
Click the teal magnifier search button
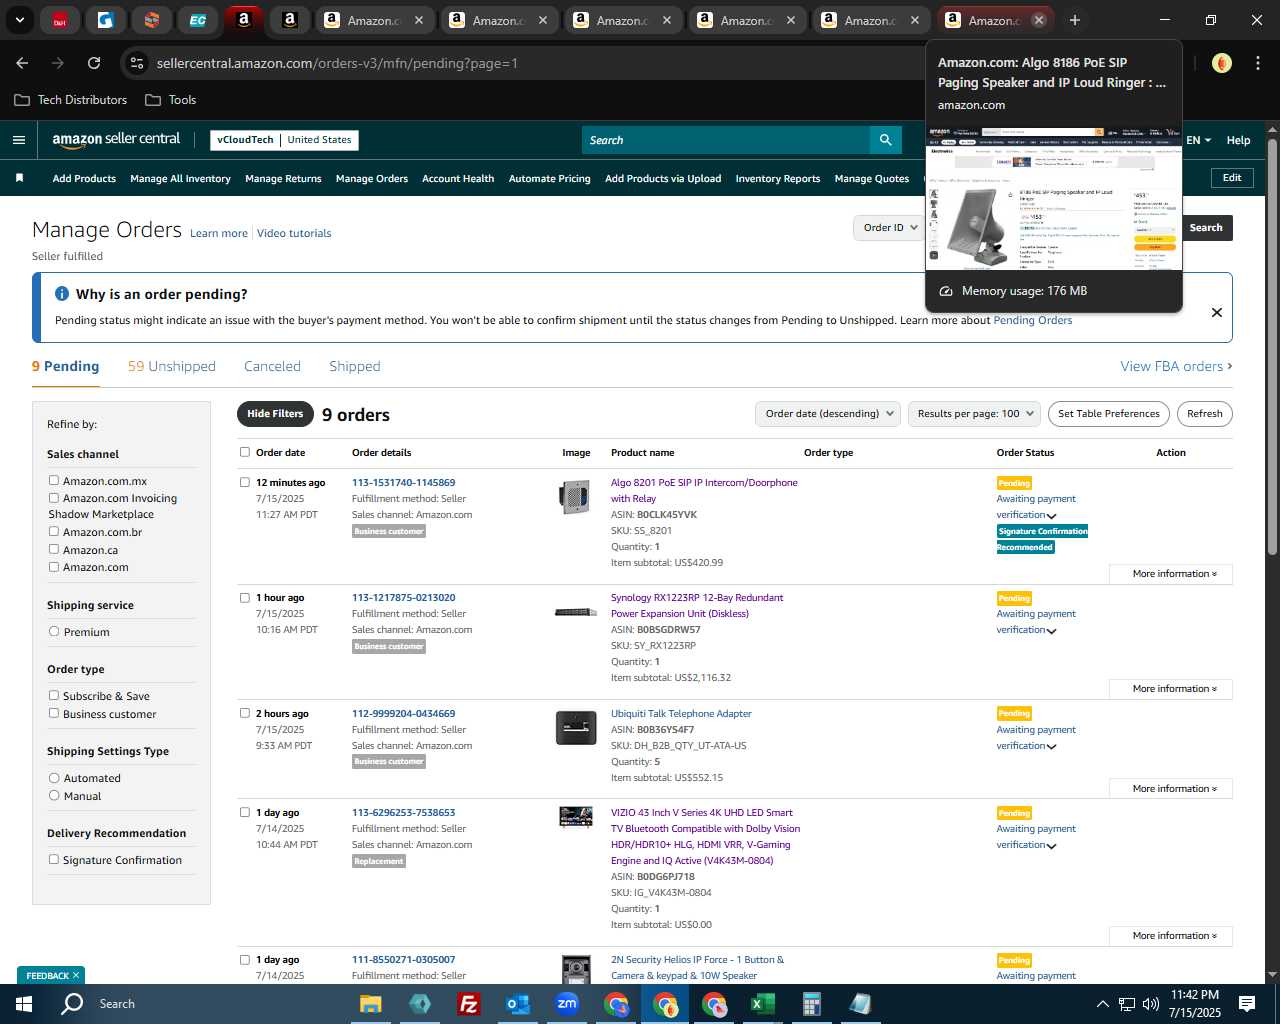pos(885,140)
